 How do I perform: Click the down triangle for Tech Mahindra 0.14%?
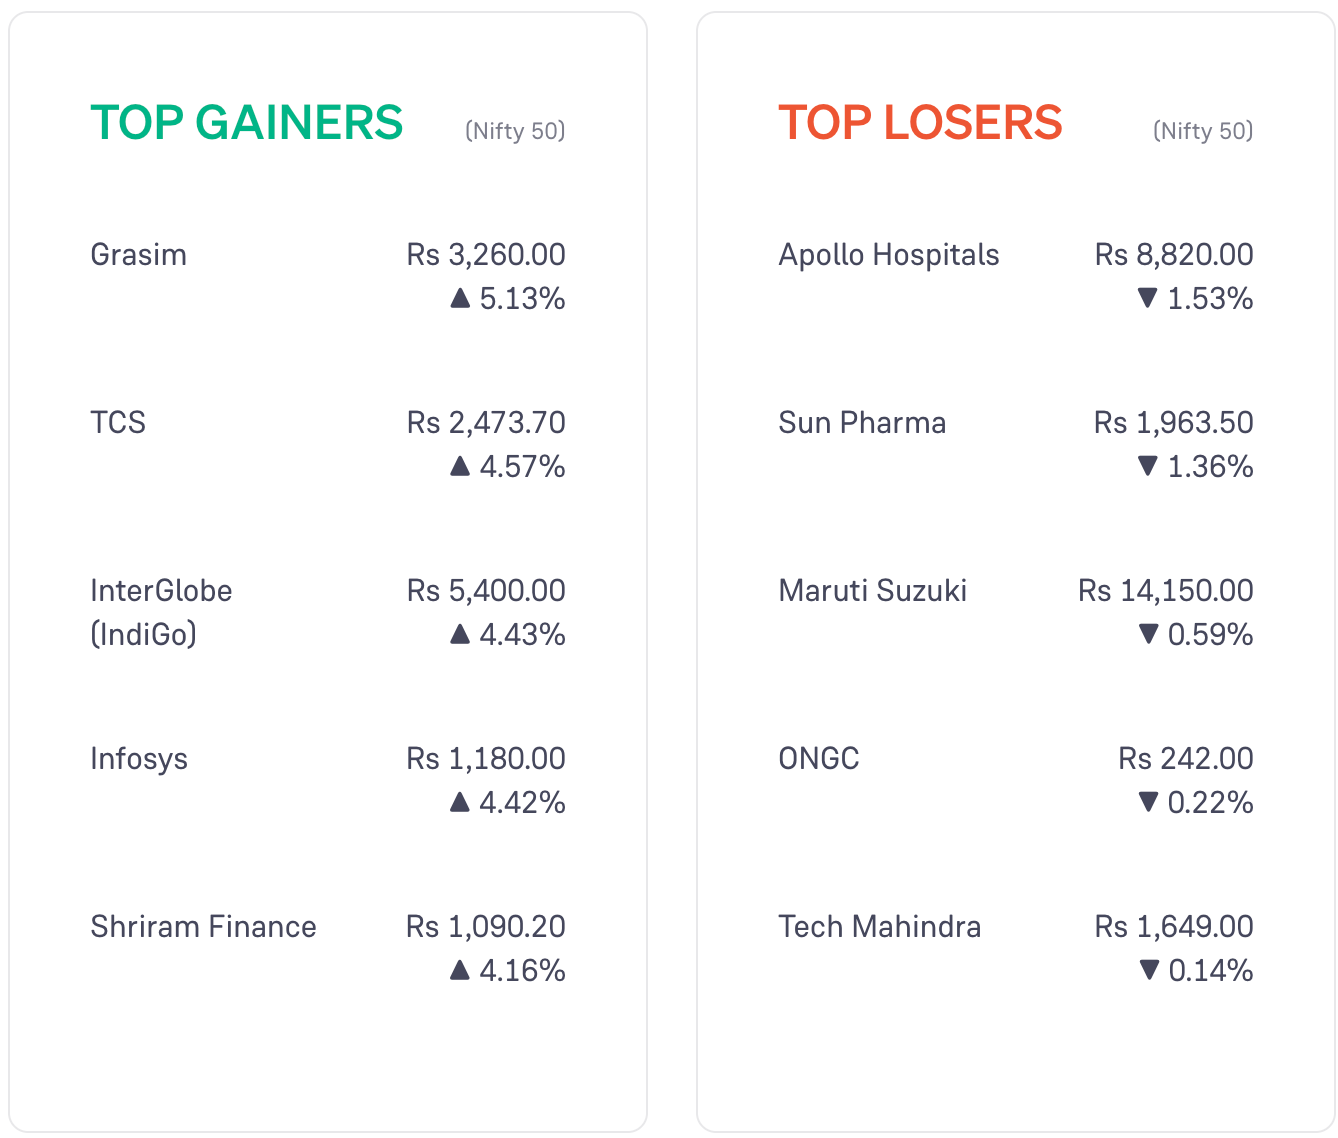click(1148, 970)
